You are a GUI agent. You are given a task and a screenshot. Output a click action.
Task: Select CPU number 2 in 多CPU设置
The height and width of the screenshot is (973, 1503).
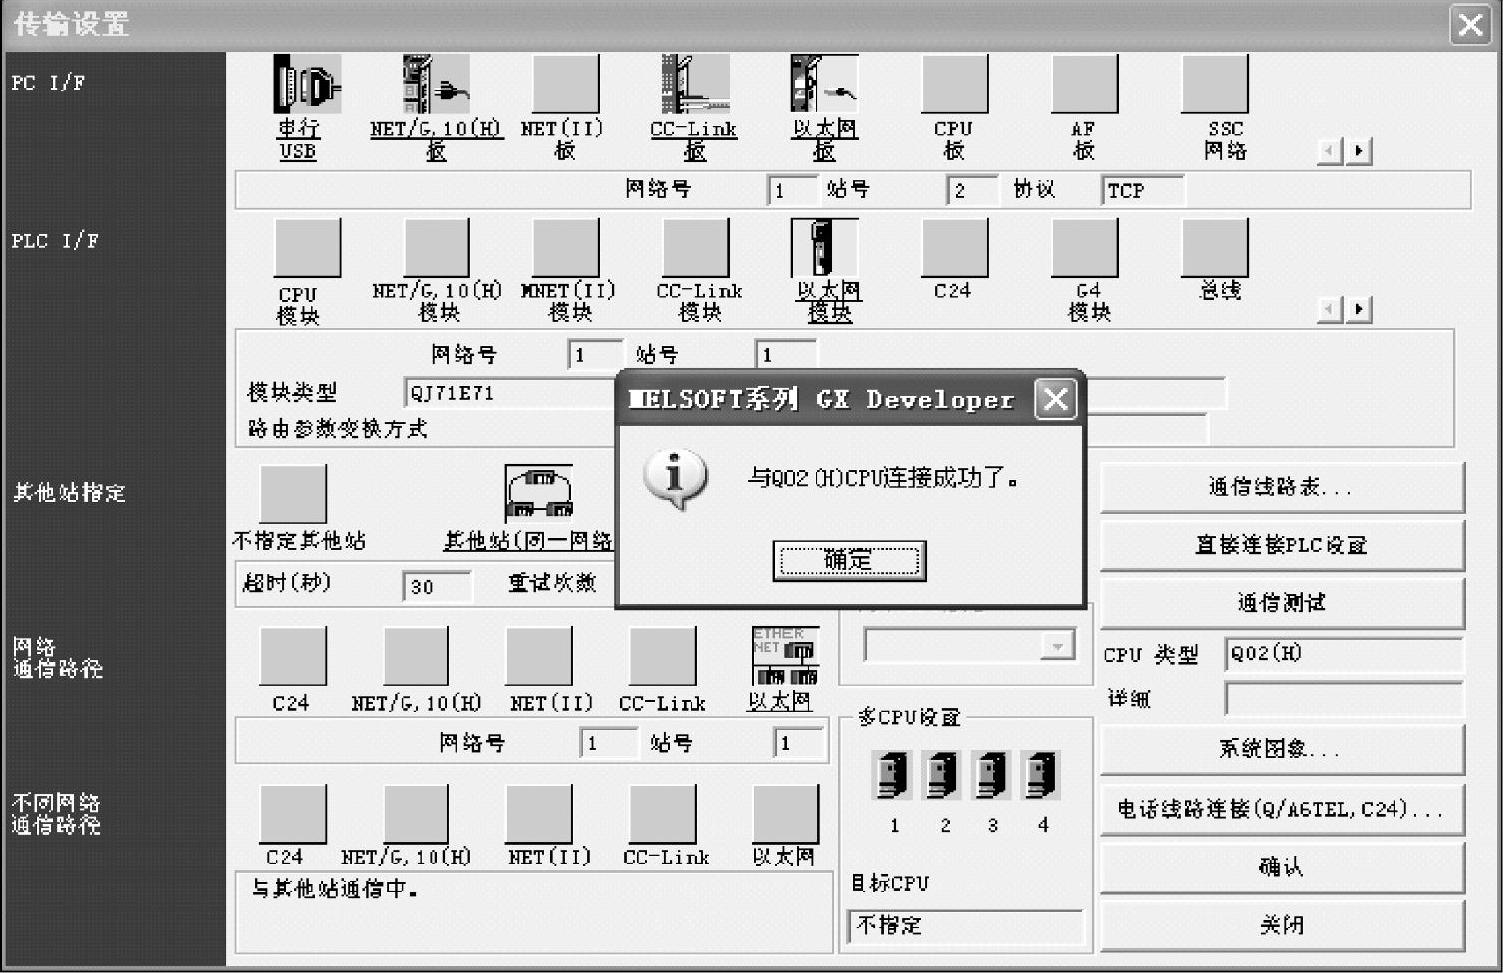pyautogui.click(x=942, y=775)
